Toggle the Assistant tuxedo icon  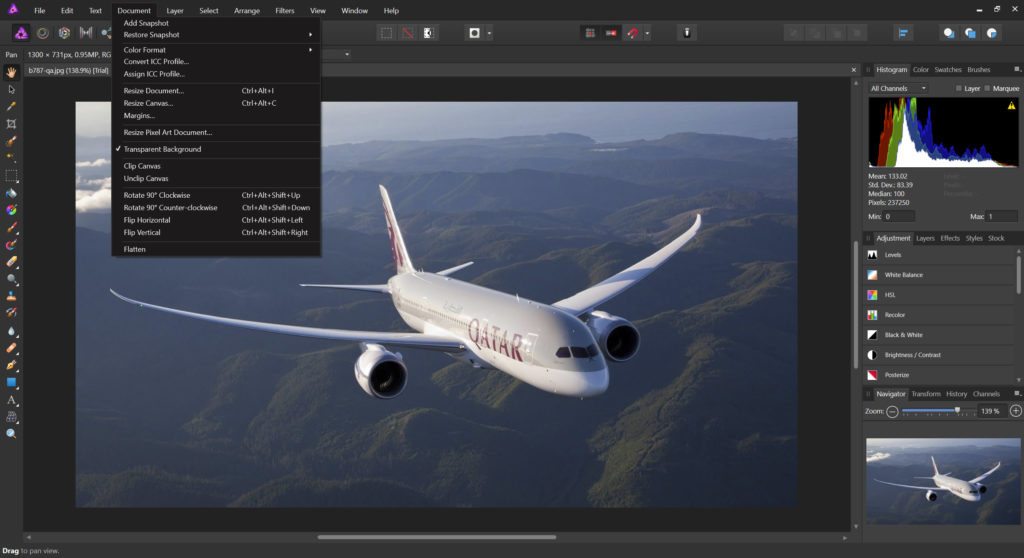coord(686,33)
